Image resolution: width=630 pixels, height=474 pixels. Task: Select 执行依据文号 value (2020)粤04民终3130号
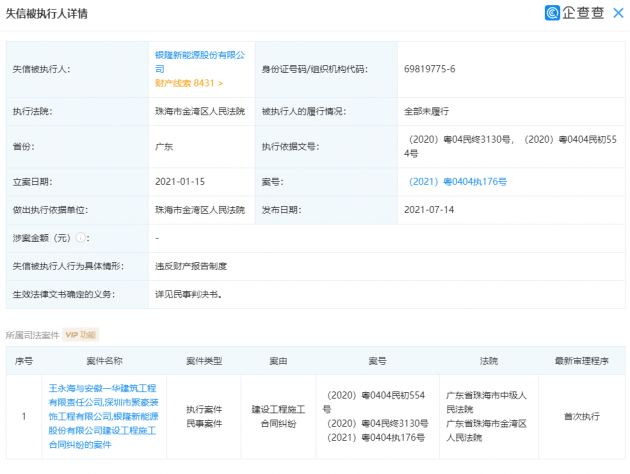pos(461,139)
